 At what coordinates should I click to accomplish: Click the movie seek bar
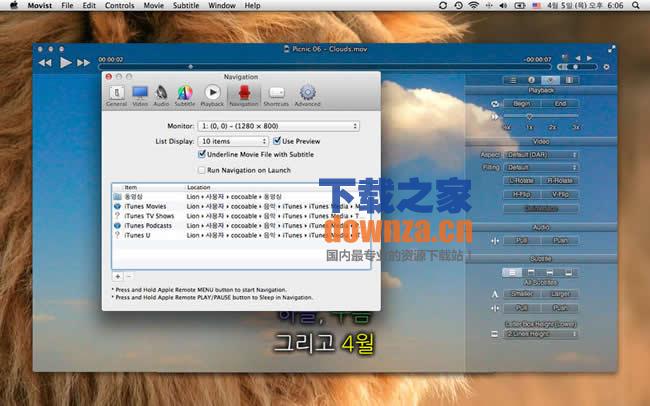pyautogui.click(x=325, y=66)
